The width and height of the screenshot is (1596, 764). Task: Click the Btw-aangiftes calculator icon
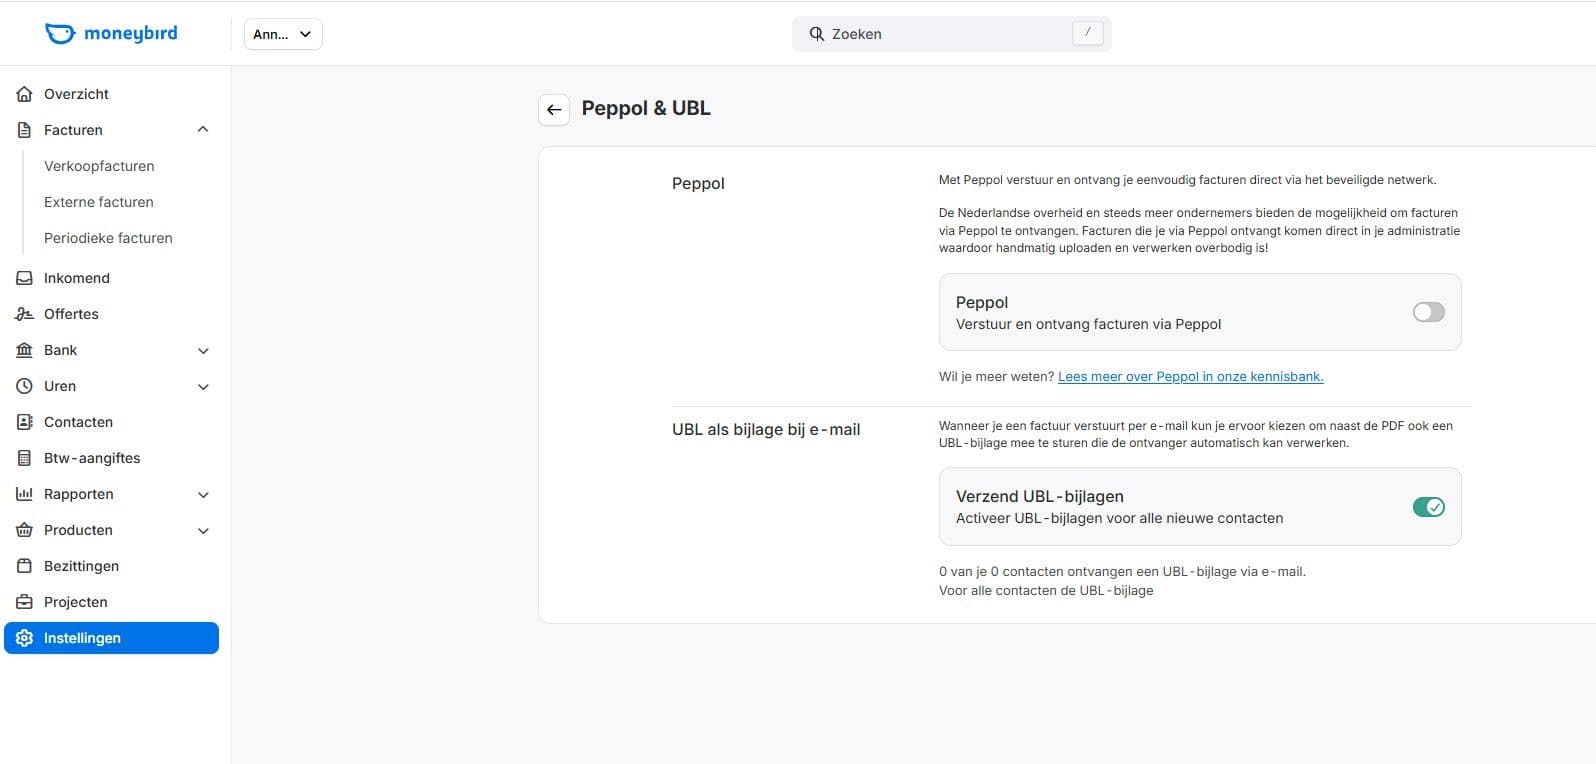pyautogui.click(x=25, y=458)
